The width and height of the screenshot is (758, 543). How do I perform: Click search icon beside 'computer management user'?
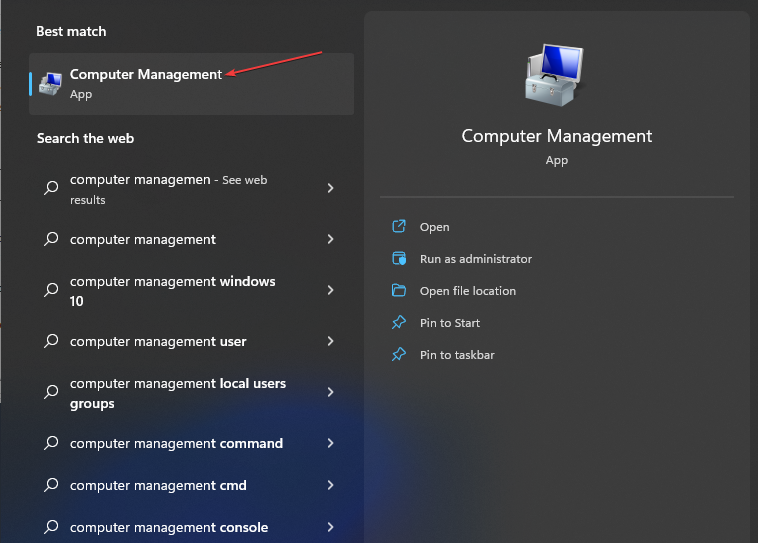(51, 341)
